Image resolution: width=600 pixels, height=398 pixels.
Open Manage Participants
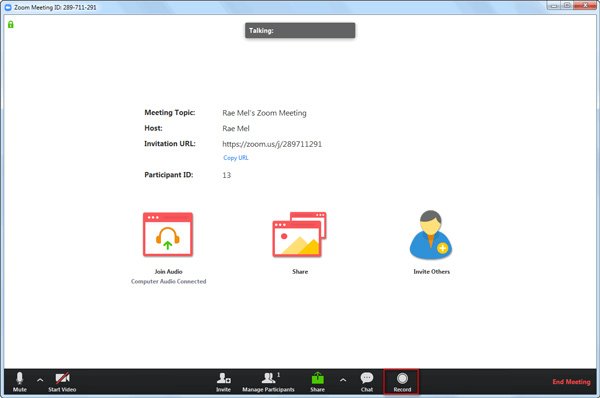tap(268, 382)
